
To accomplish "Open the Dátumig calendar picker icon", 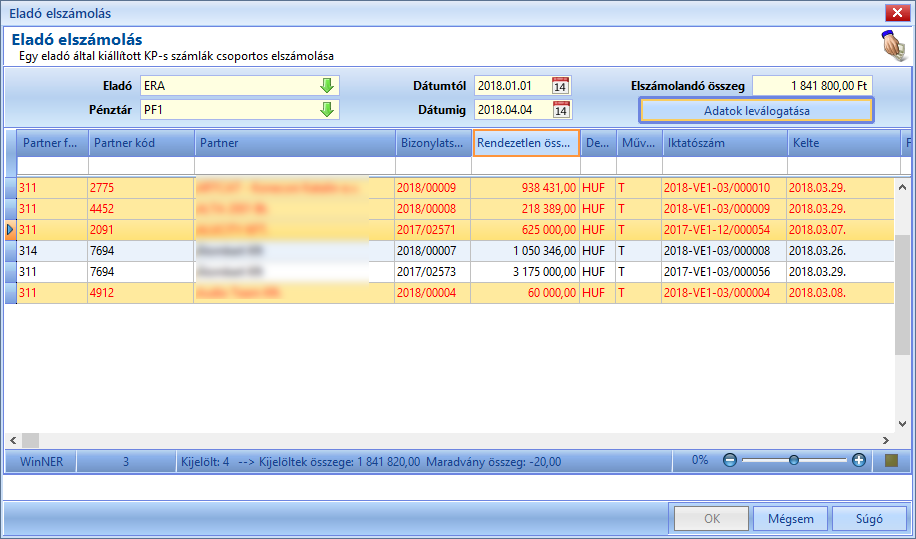I will click(561, 110).
